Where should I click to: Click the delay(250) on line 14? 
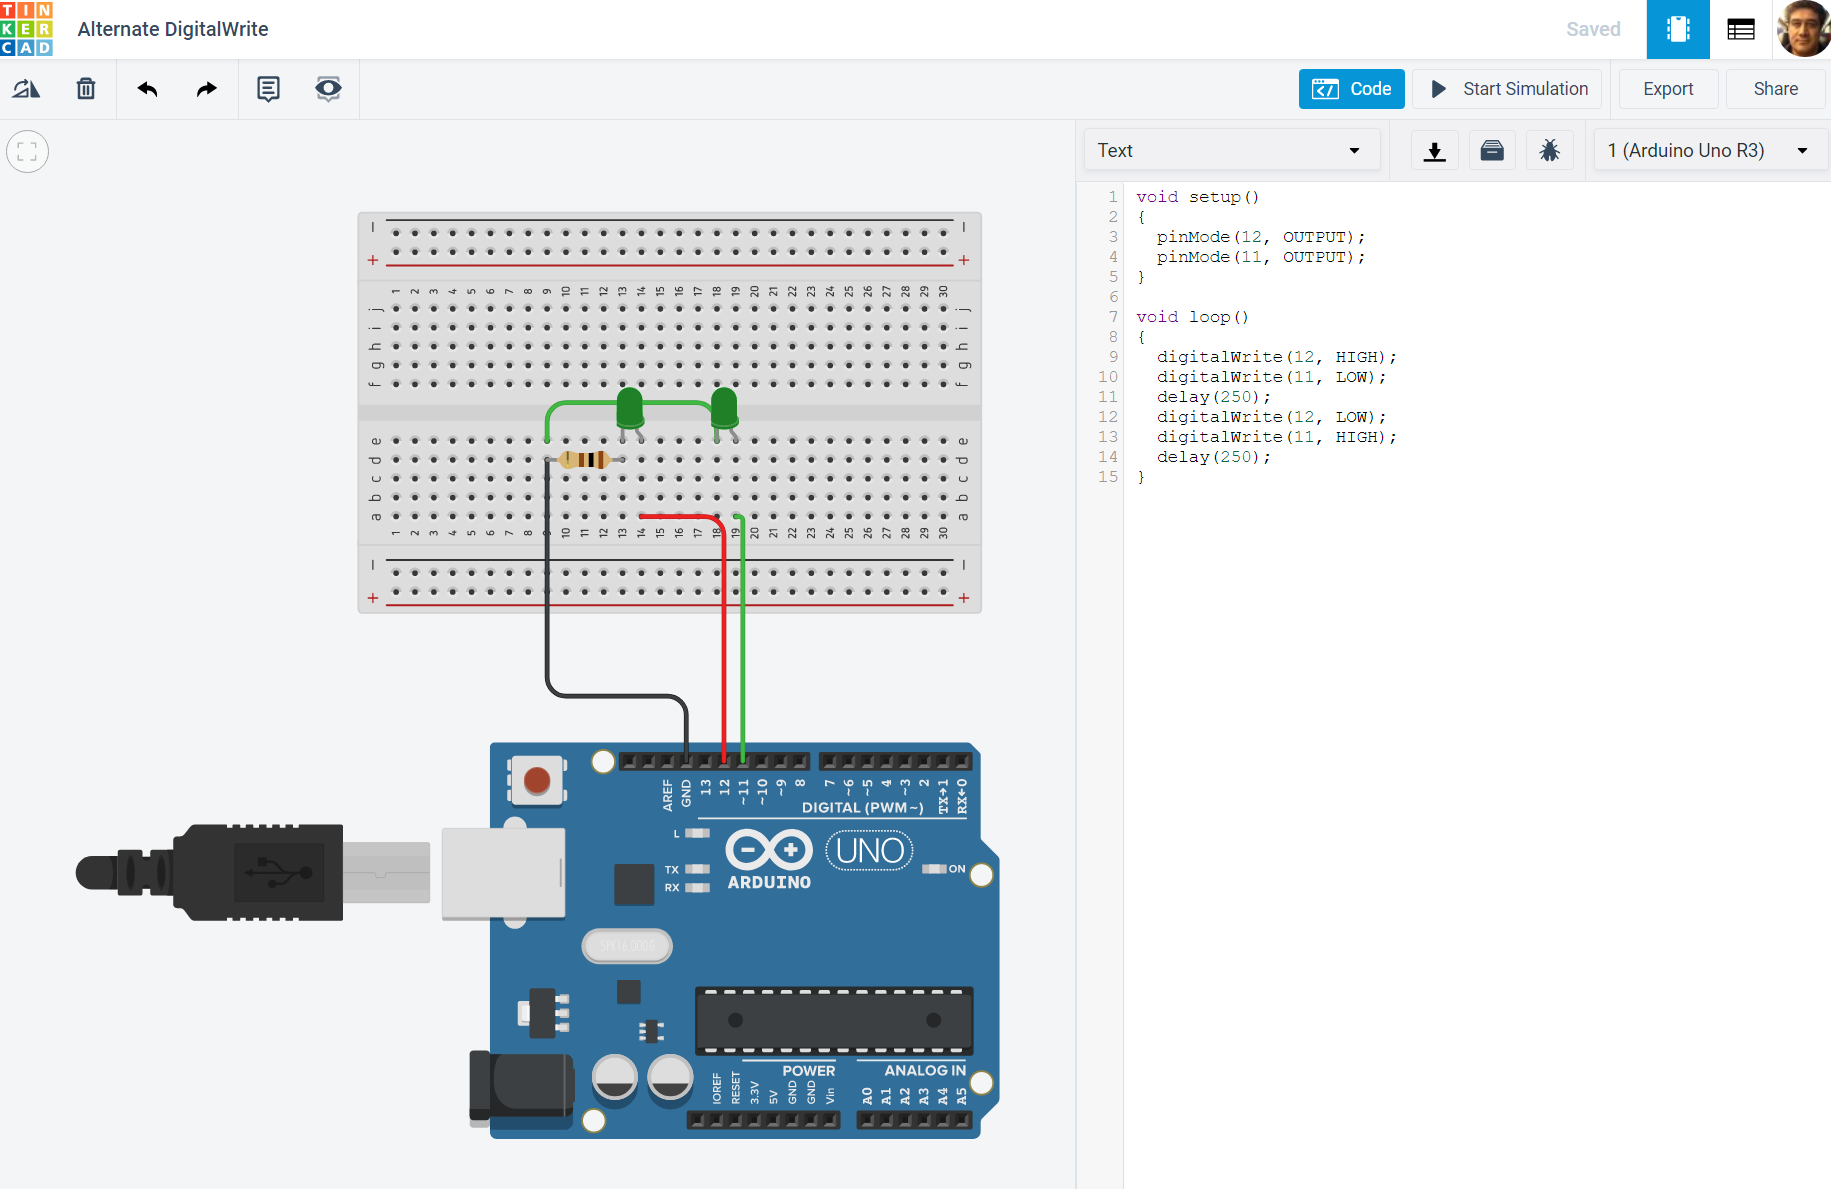point(1213,457)
